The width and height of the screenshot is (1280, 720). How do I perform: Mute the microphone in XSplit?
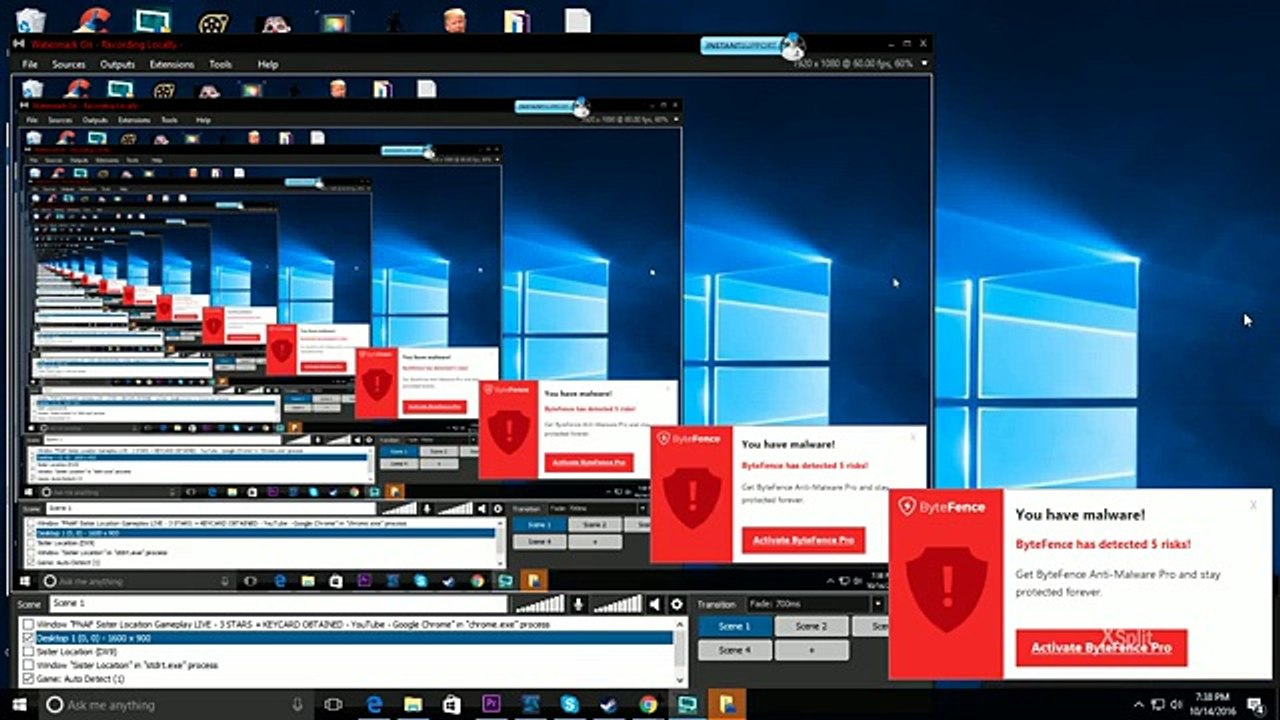click(578, 604)
